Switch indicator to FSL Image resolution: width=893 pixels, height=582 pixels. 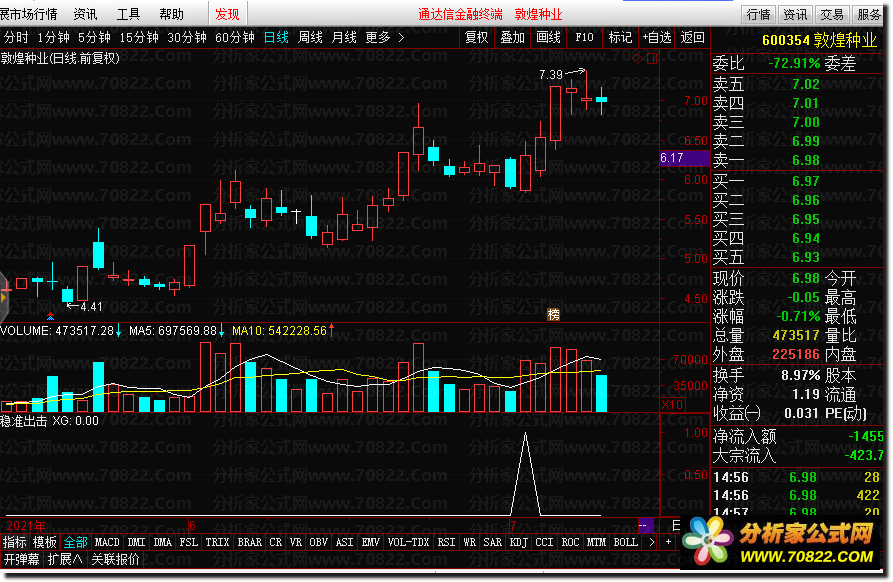[x=189, y=542]
